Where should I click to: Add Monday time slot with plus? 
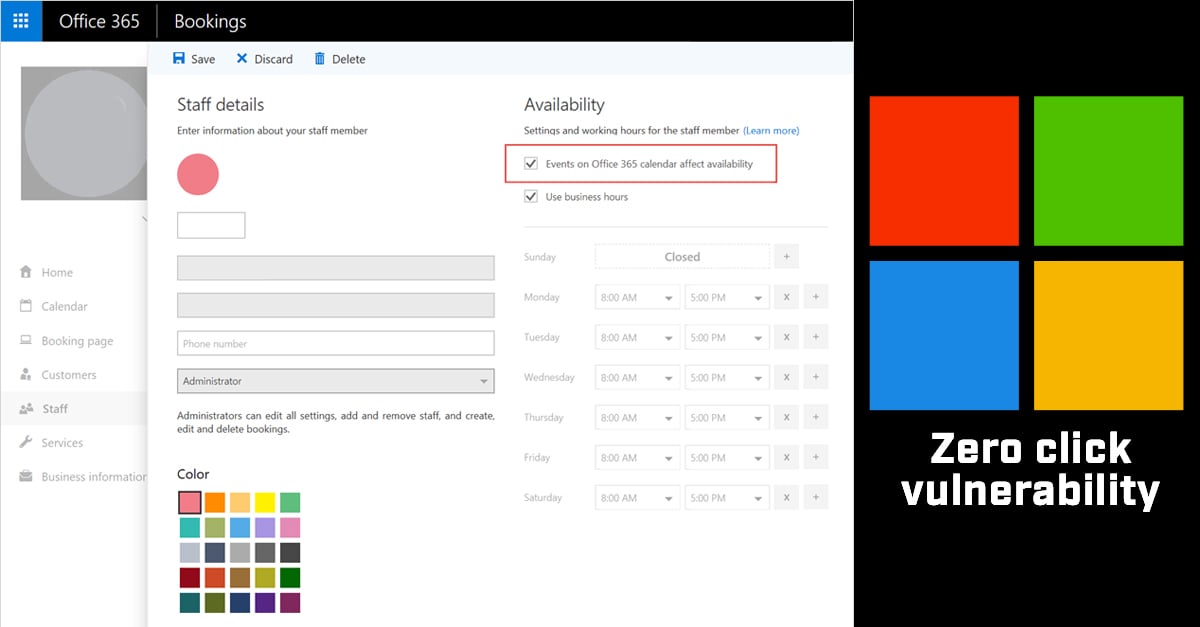pos(816,297)
